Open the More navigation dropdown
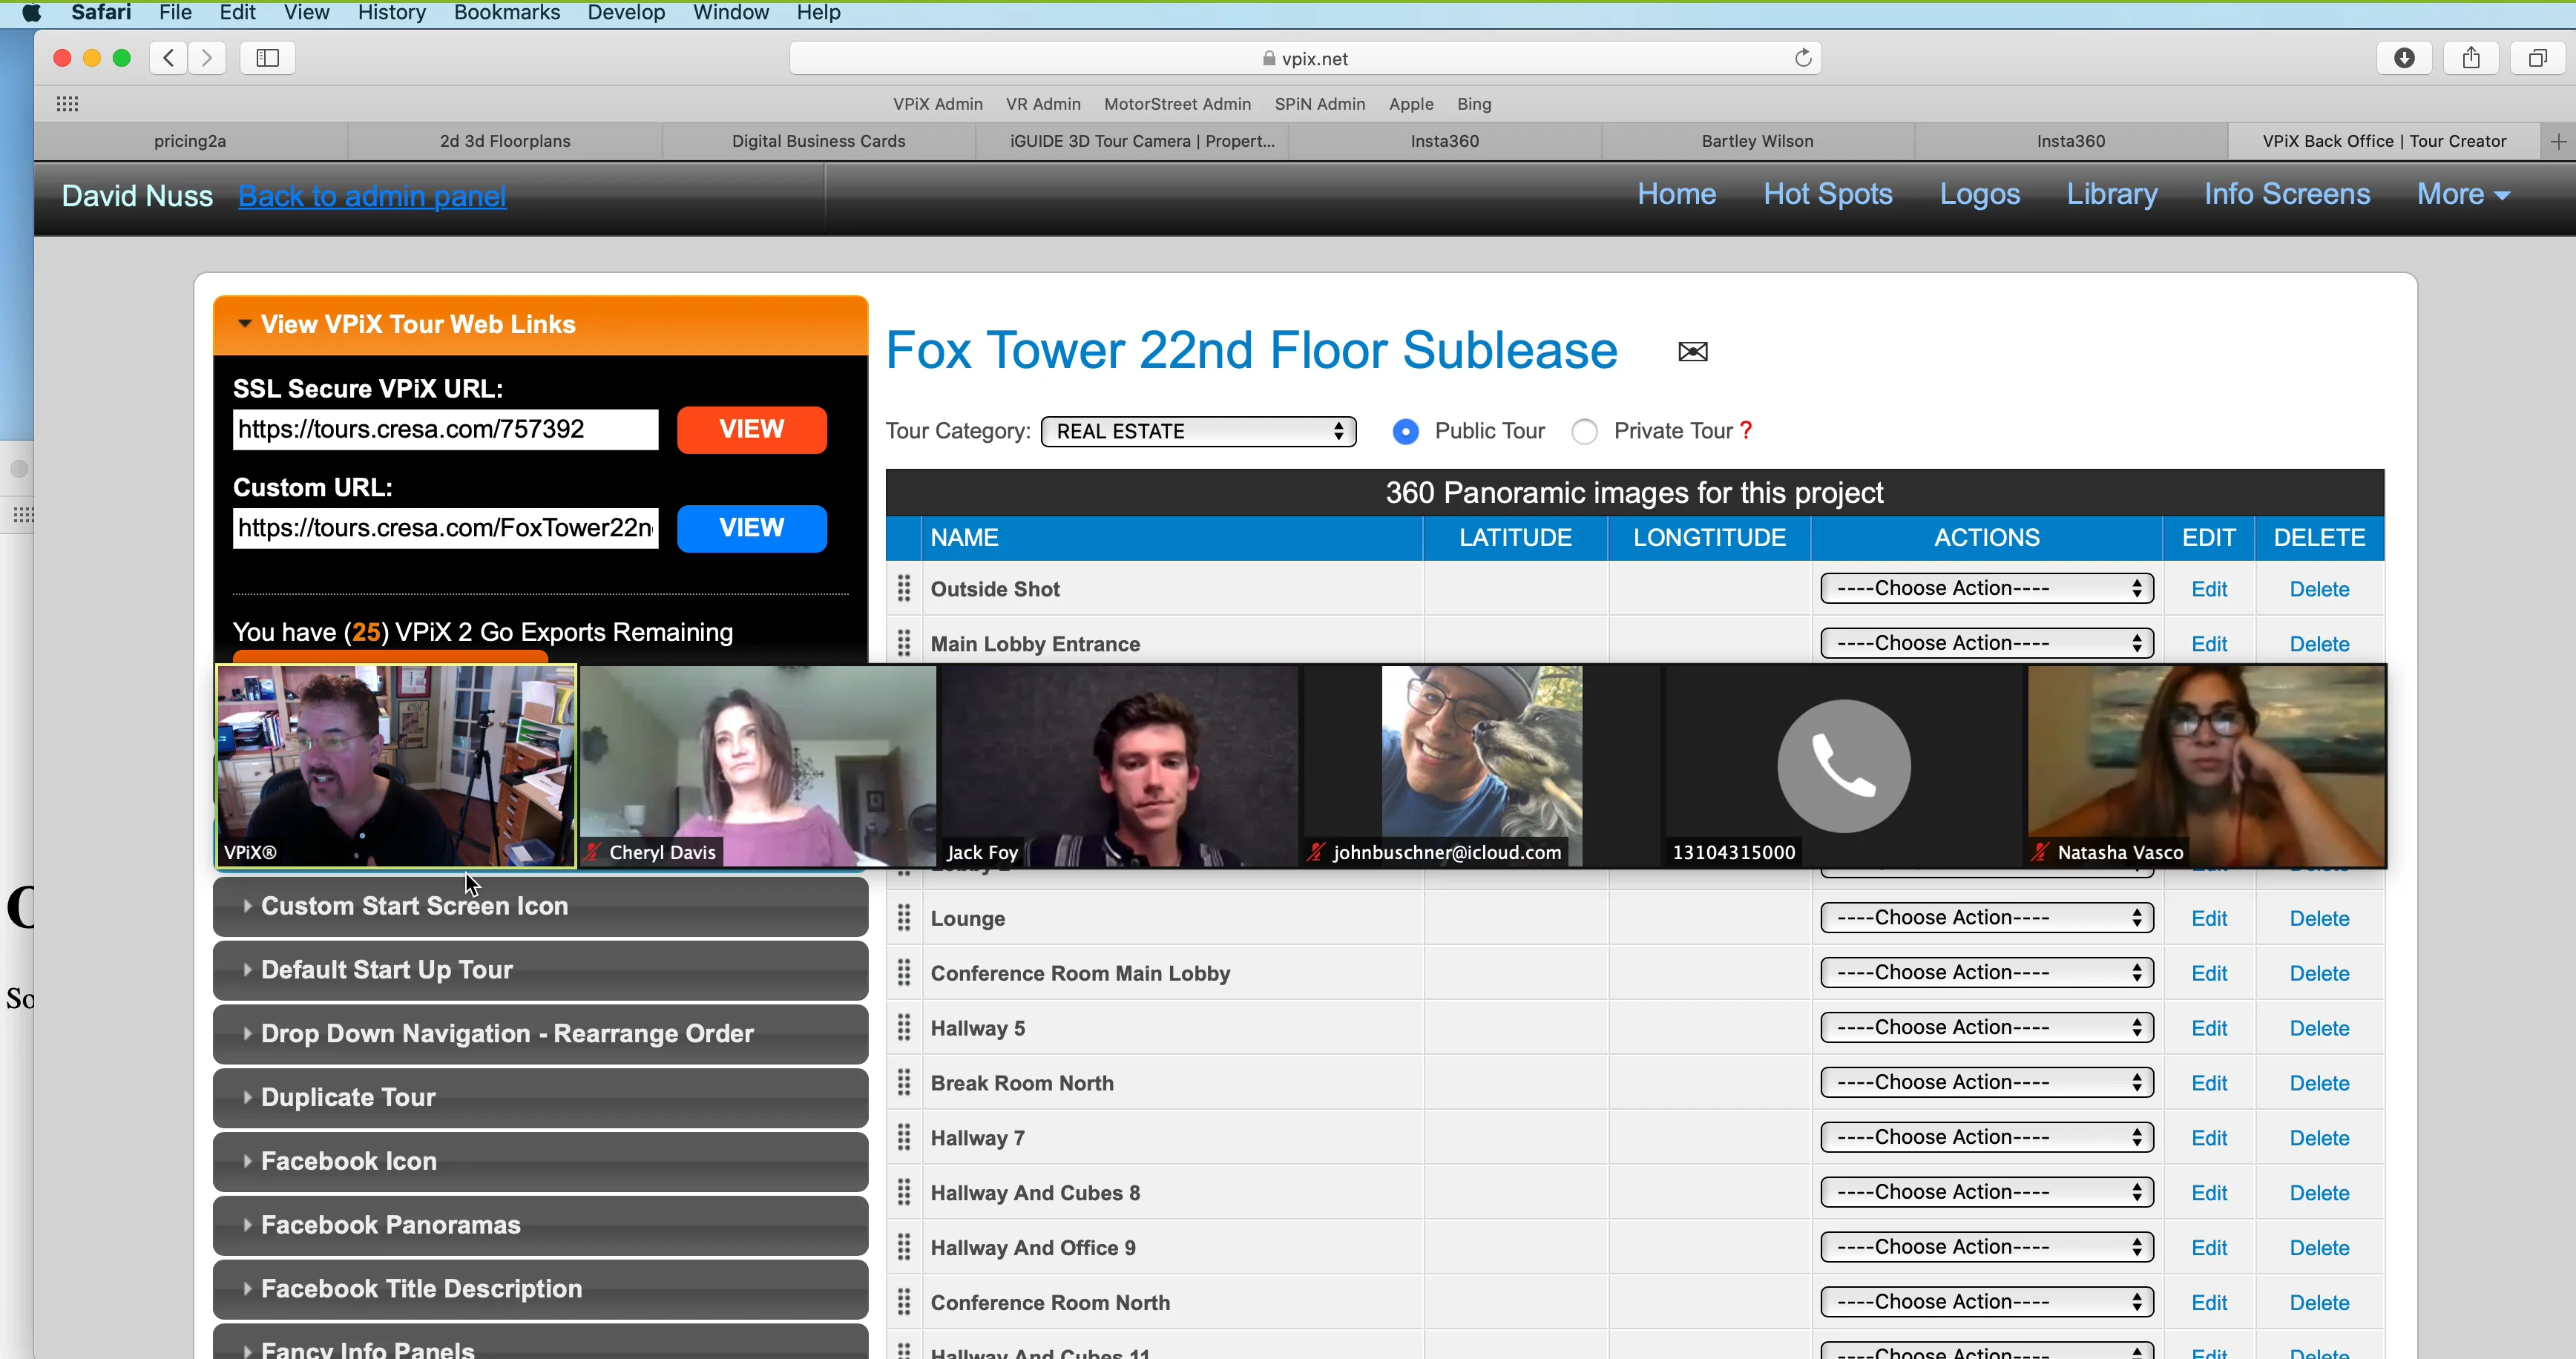This screenshot has height=1359, width=2576. [x=2463, y=195]
